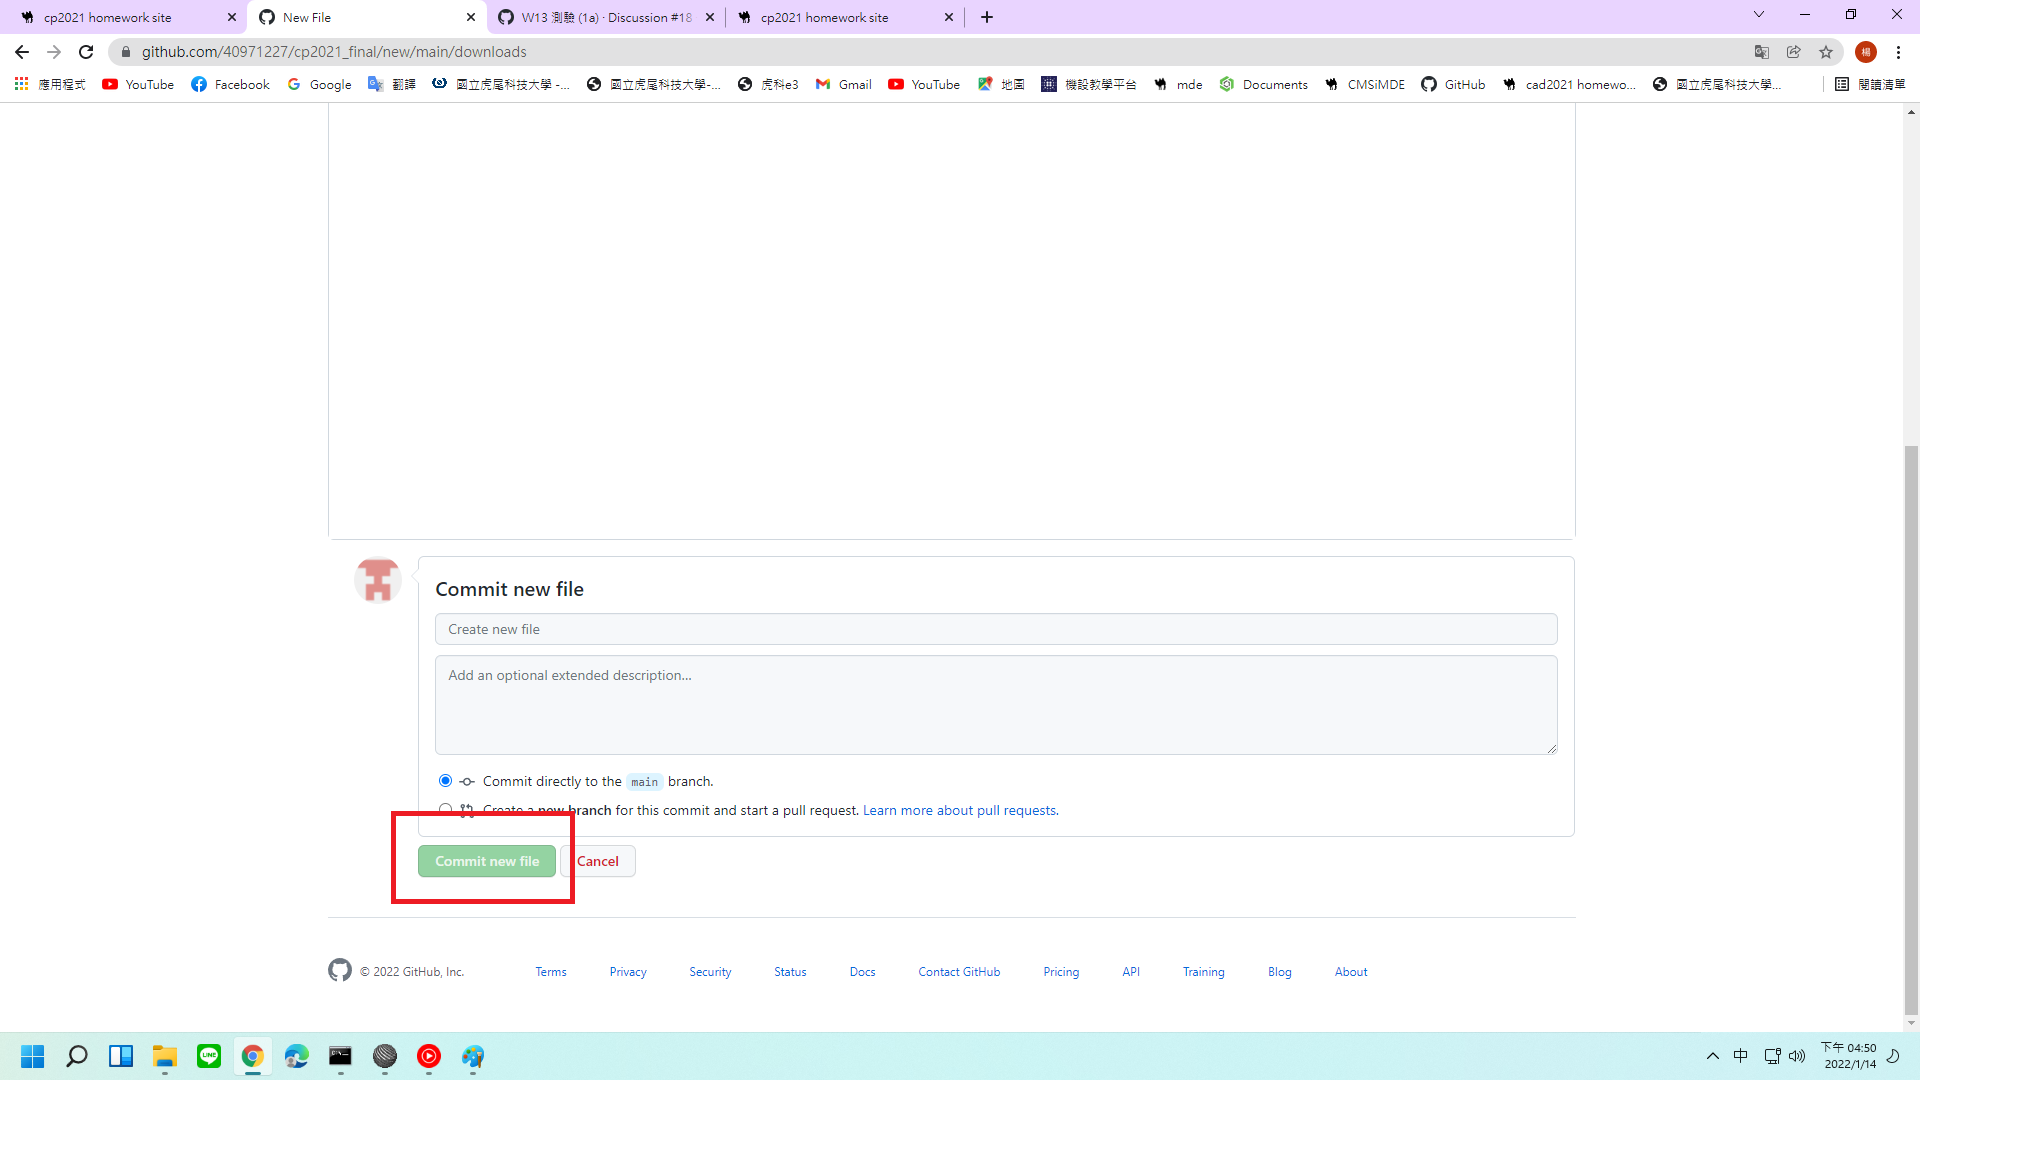
Task: Switch to the New File tab
Action: click(367, 17)
